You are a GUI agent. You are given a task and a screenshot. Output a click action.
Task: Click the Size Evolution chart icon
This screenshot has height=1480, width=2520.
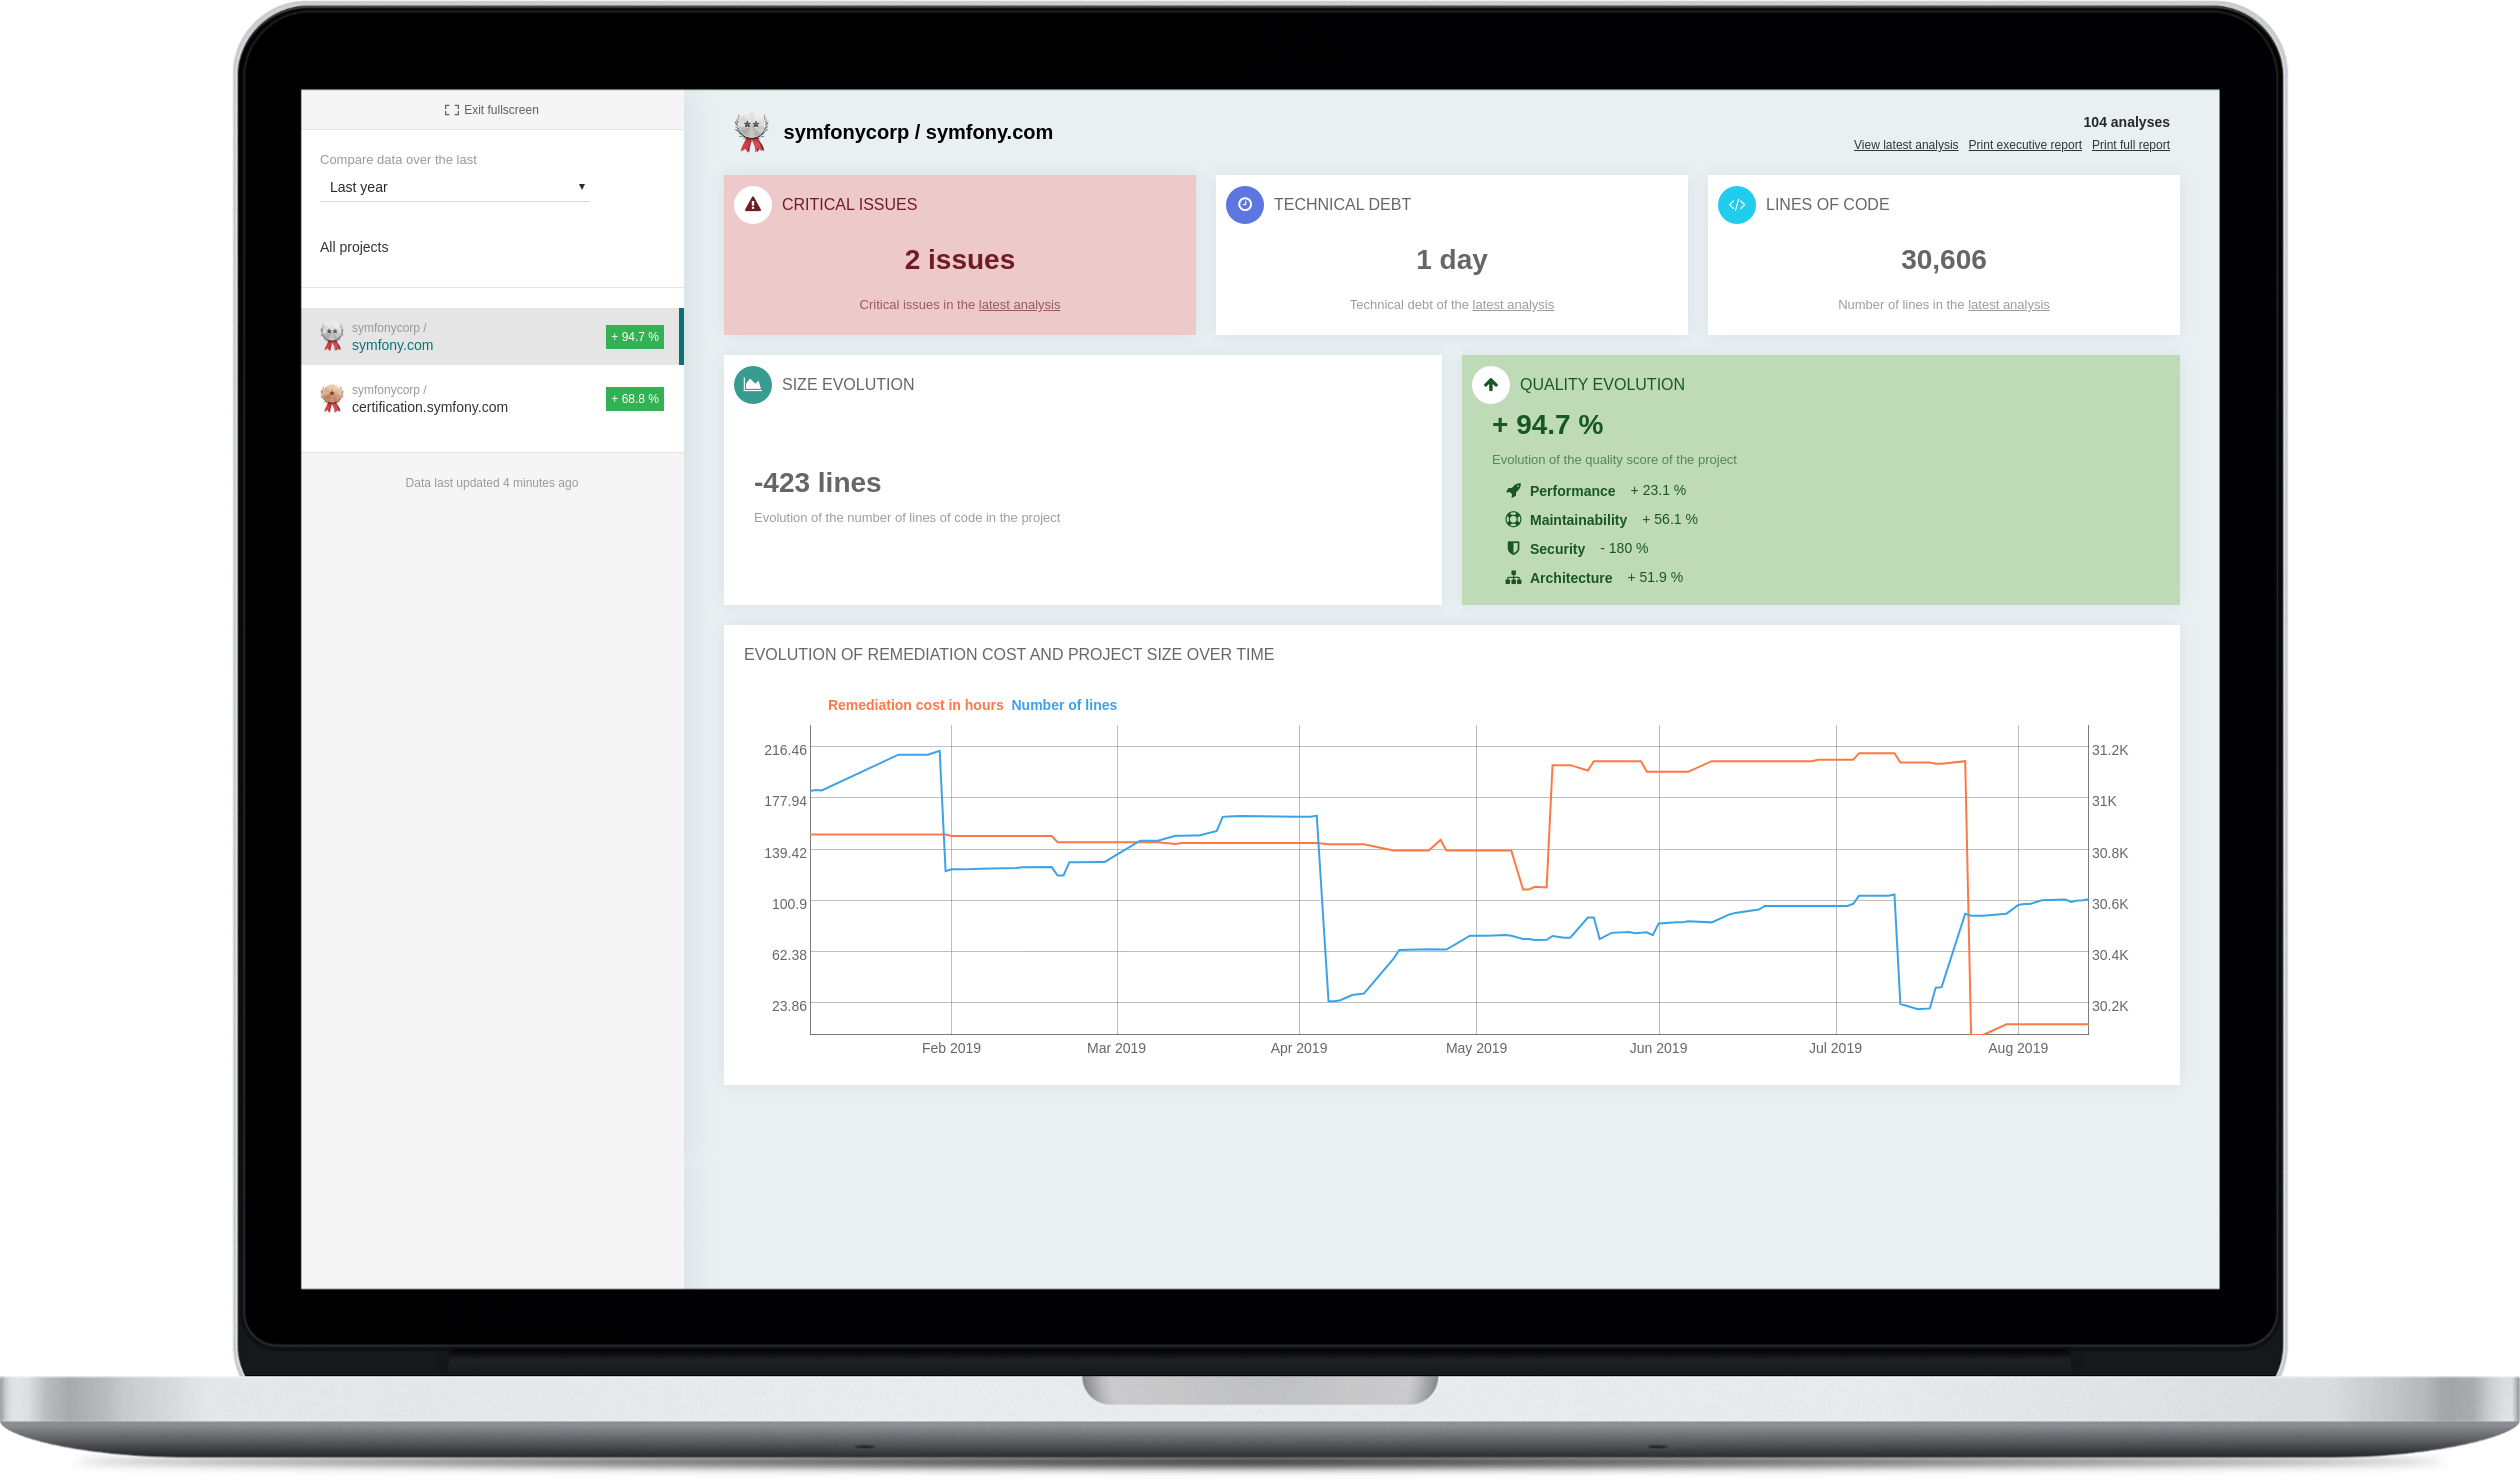[751, 385]
